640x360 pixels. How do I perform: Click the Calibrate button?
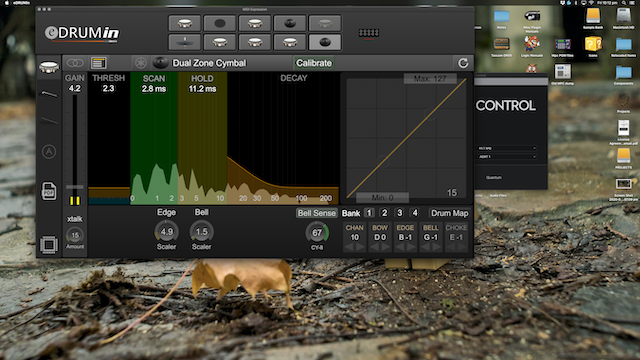(x=314, y=63)
